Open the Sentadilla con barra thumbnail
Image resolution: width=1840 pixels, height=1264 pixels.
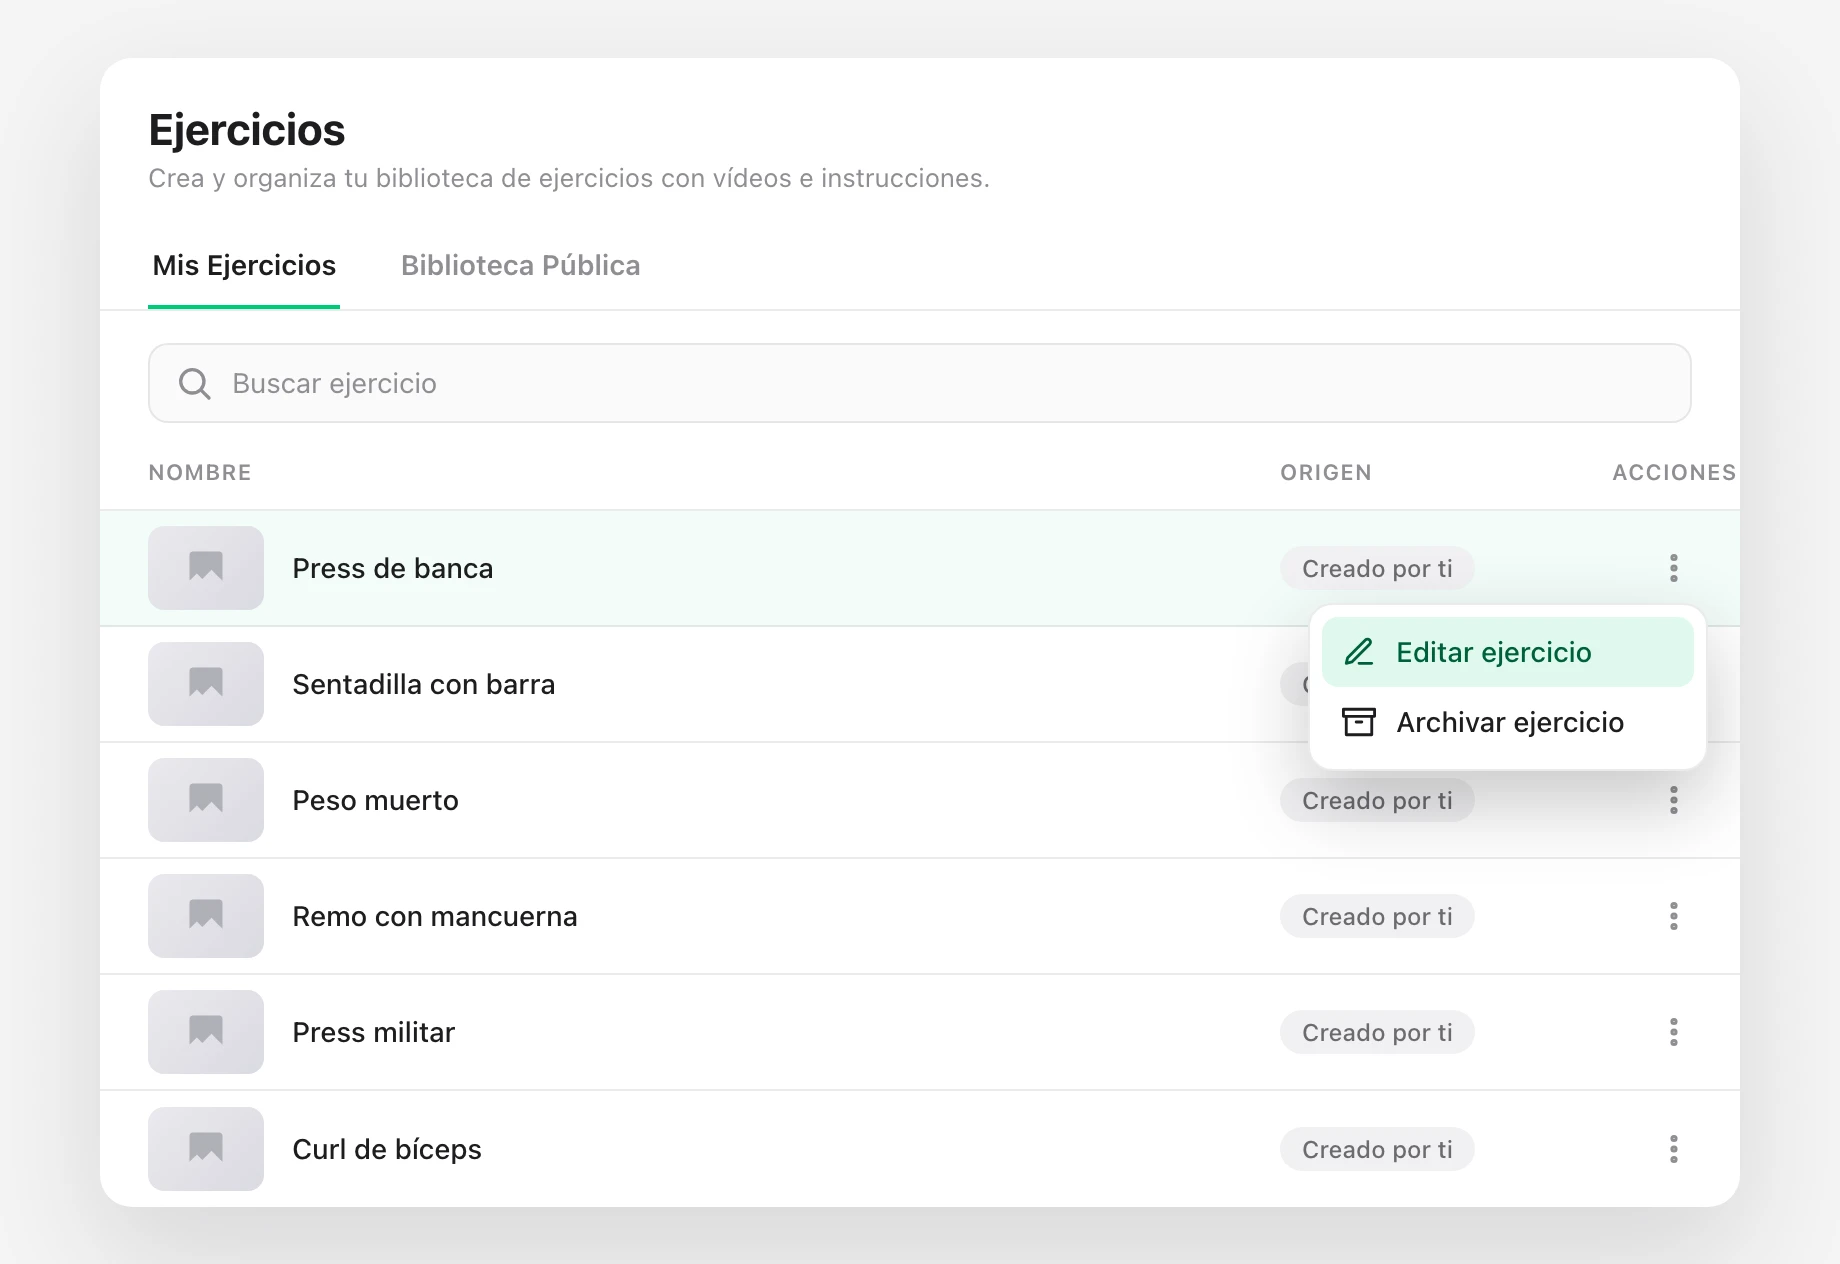pos(206,684)
